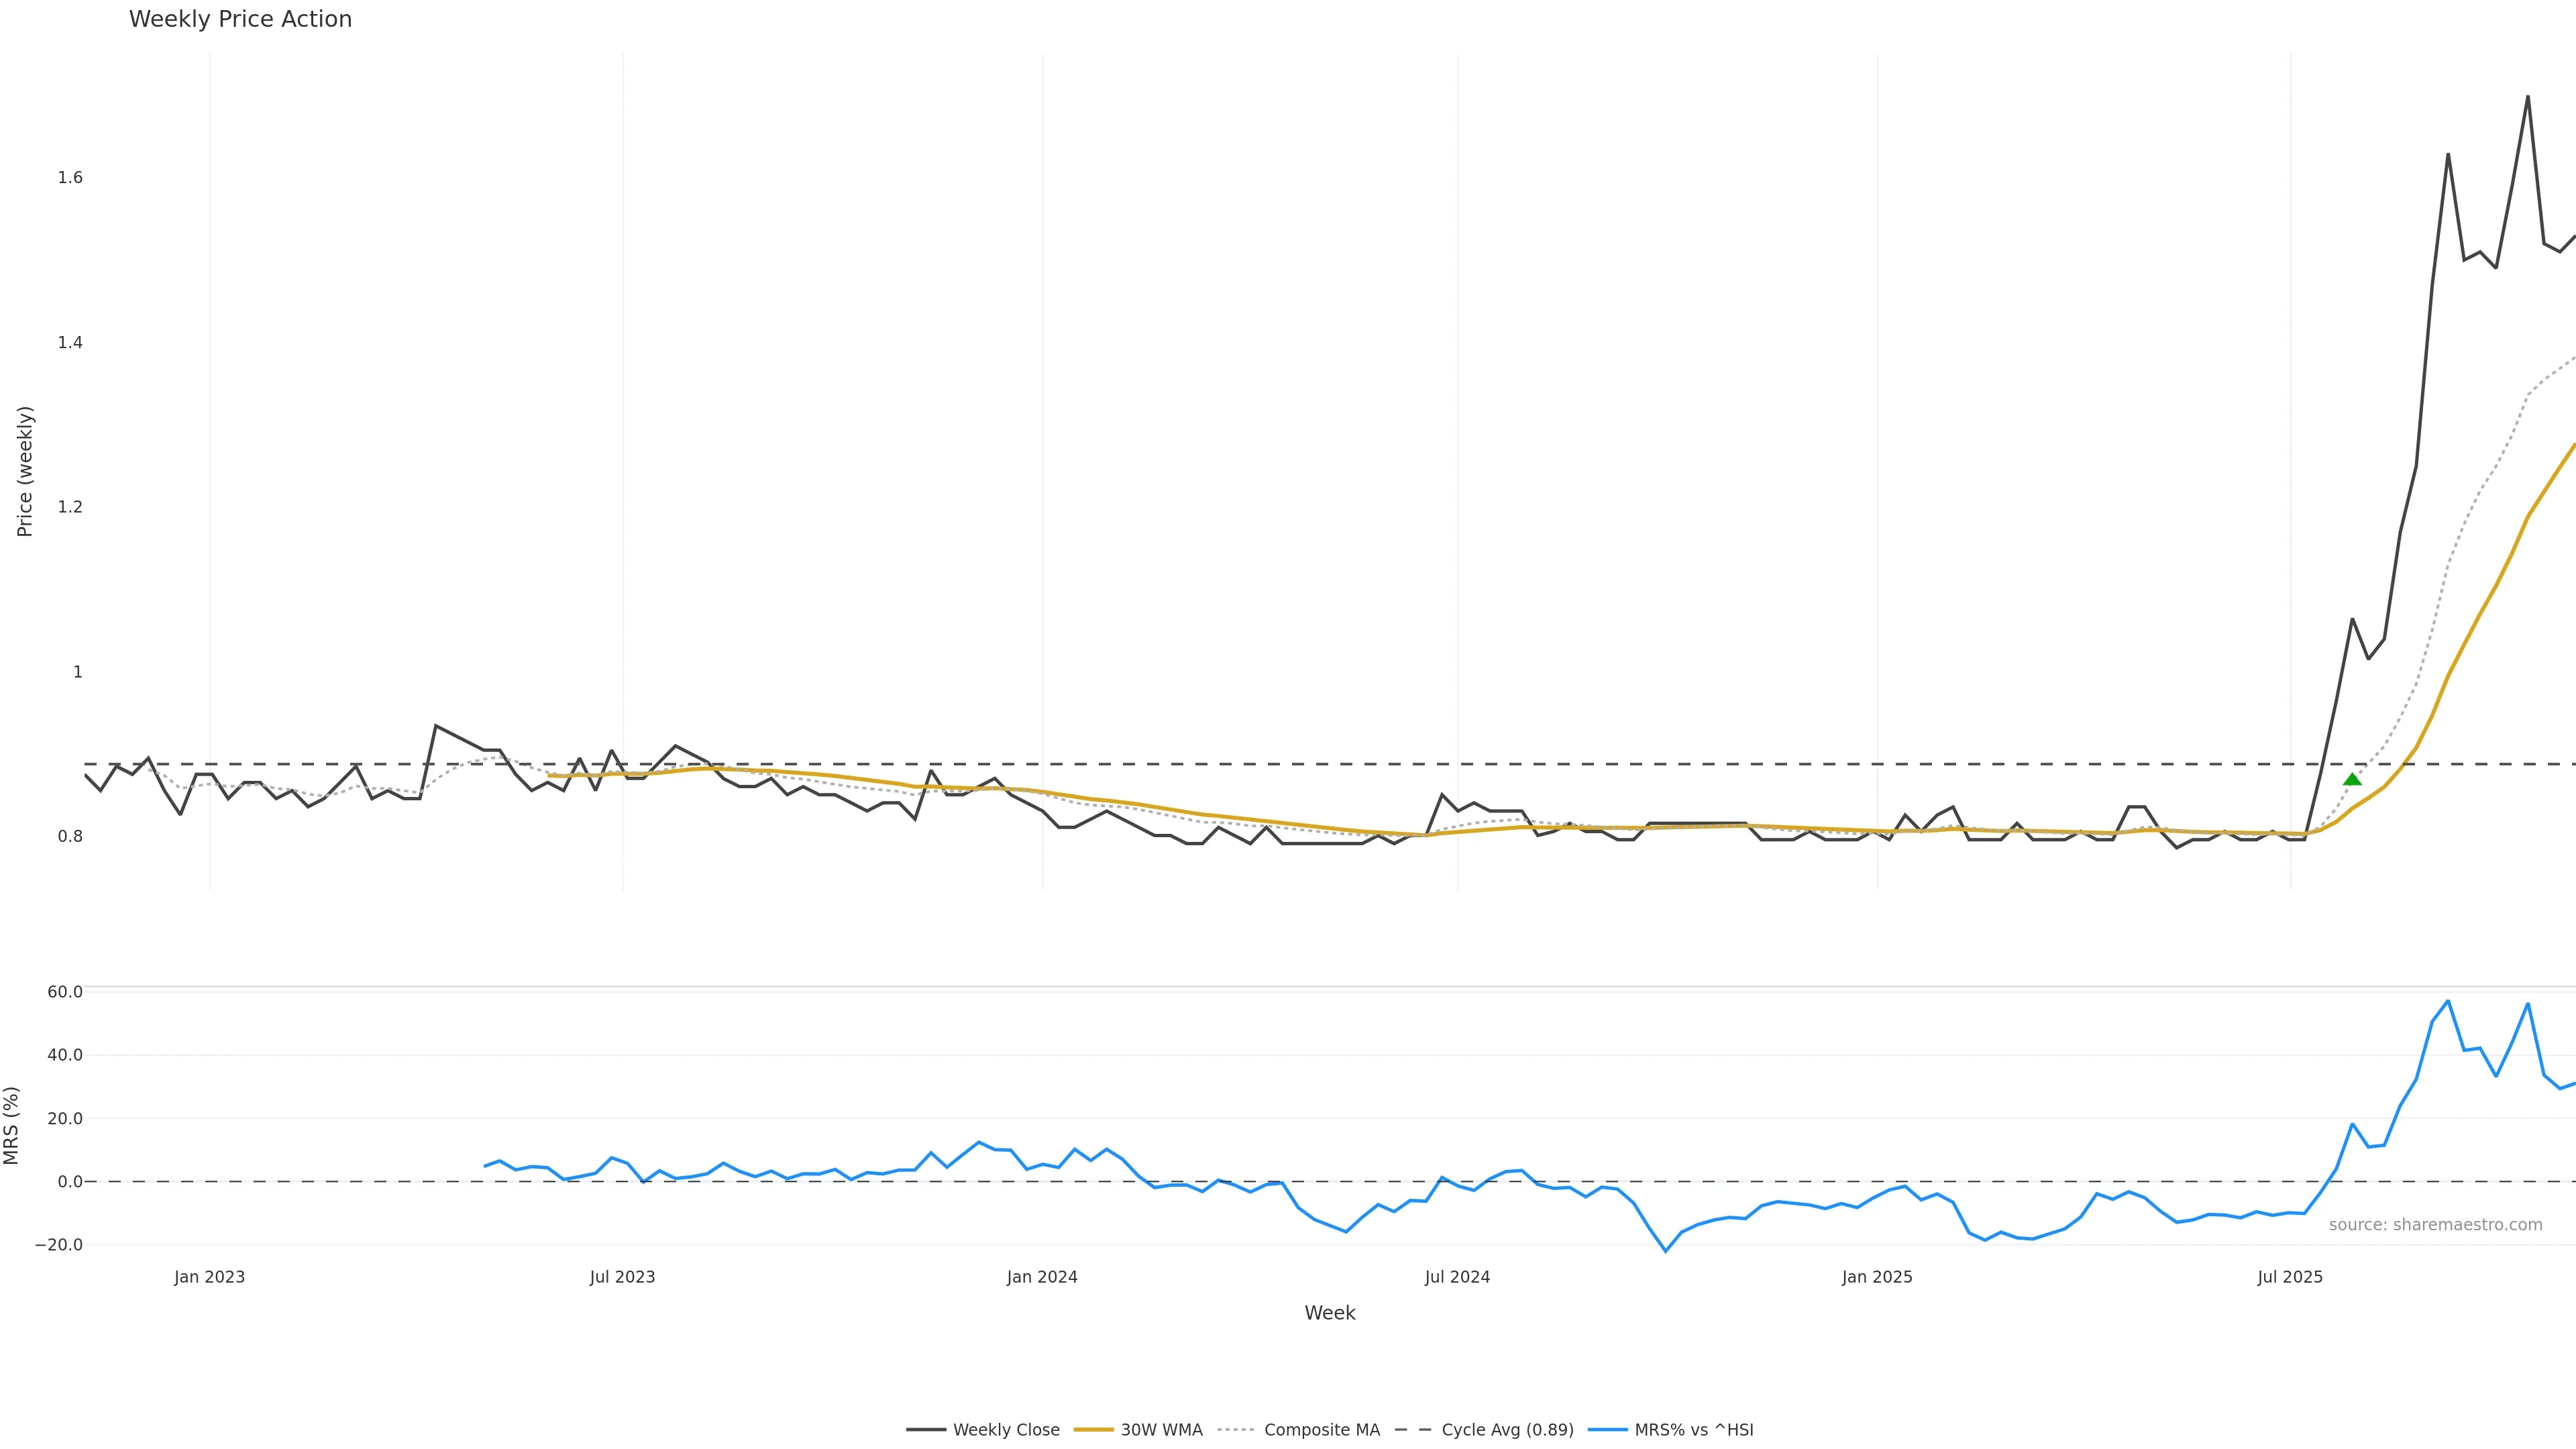
Task: Click the Week x-axis title
Action: click(x=1329, y=1313)
